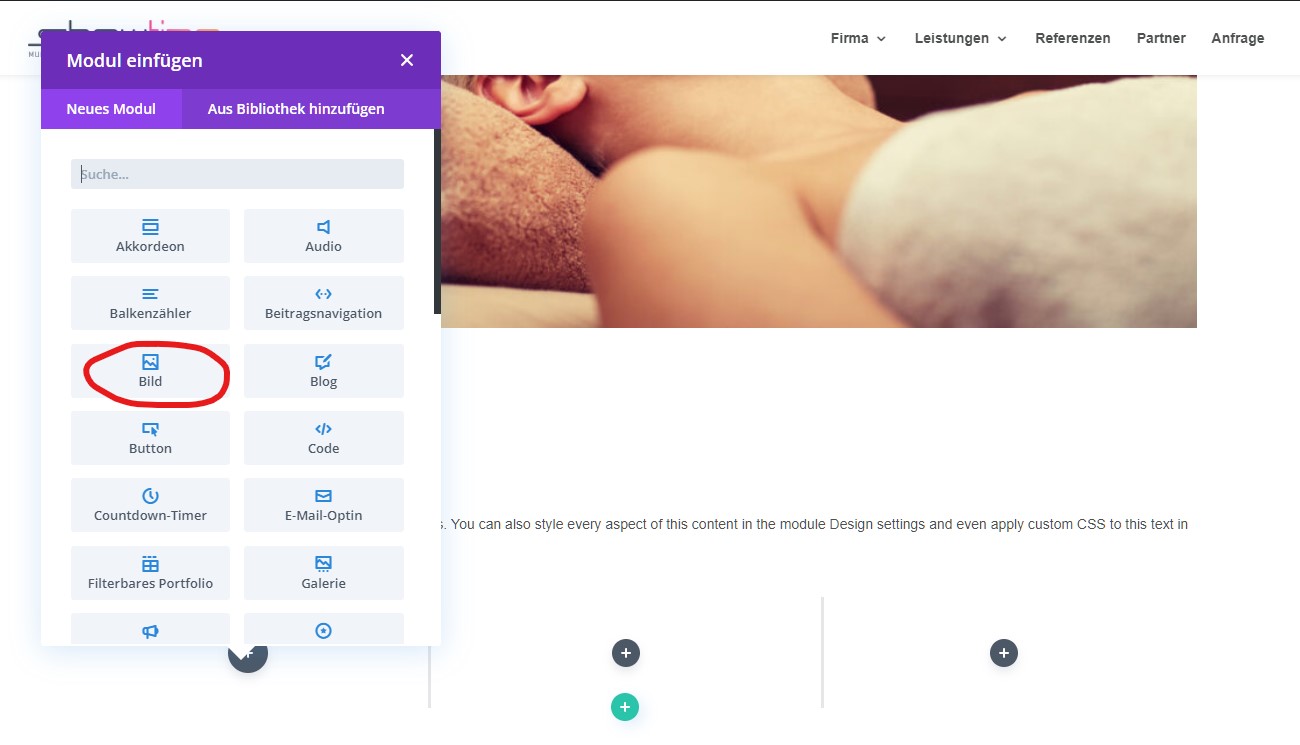Image resolution: width=1300 pixels, height=745 pixels.
Task: Add the Blog module
Action: 323,371
